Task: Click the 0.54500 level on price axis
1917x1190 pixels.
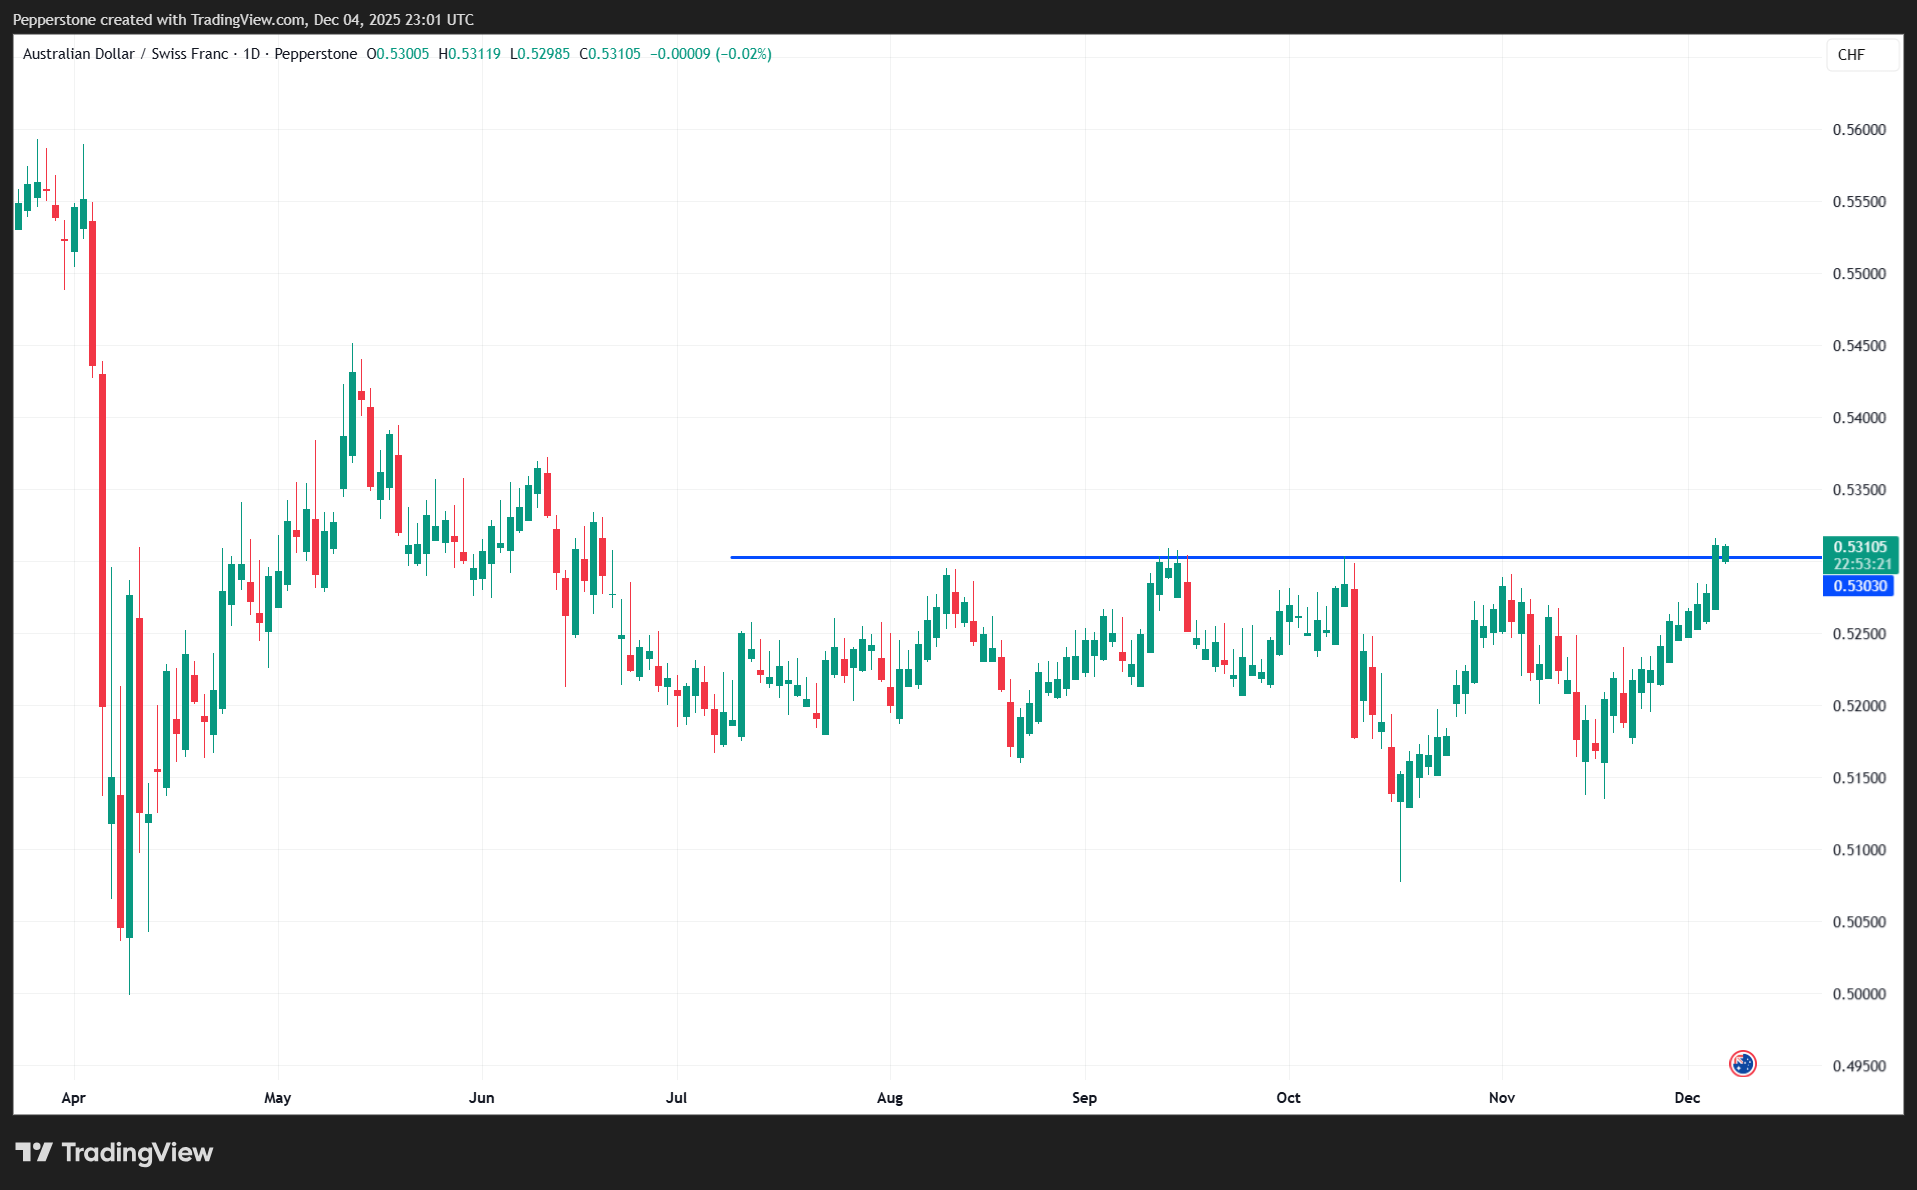Action: click(x=1858, y=346)
